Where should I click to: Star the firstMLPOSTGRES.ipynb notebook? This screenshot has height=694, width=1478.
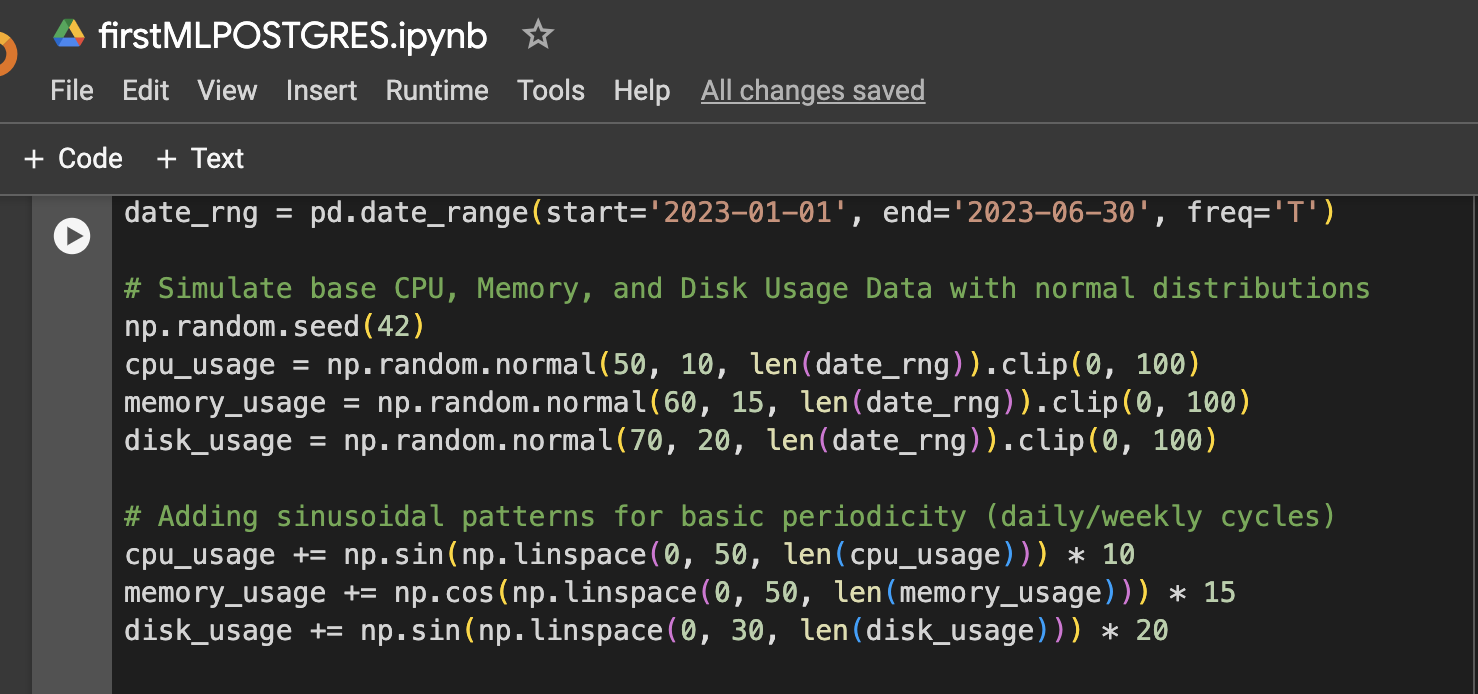point(538,36)
